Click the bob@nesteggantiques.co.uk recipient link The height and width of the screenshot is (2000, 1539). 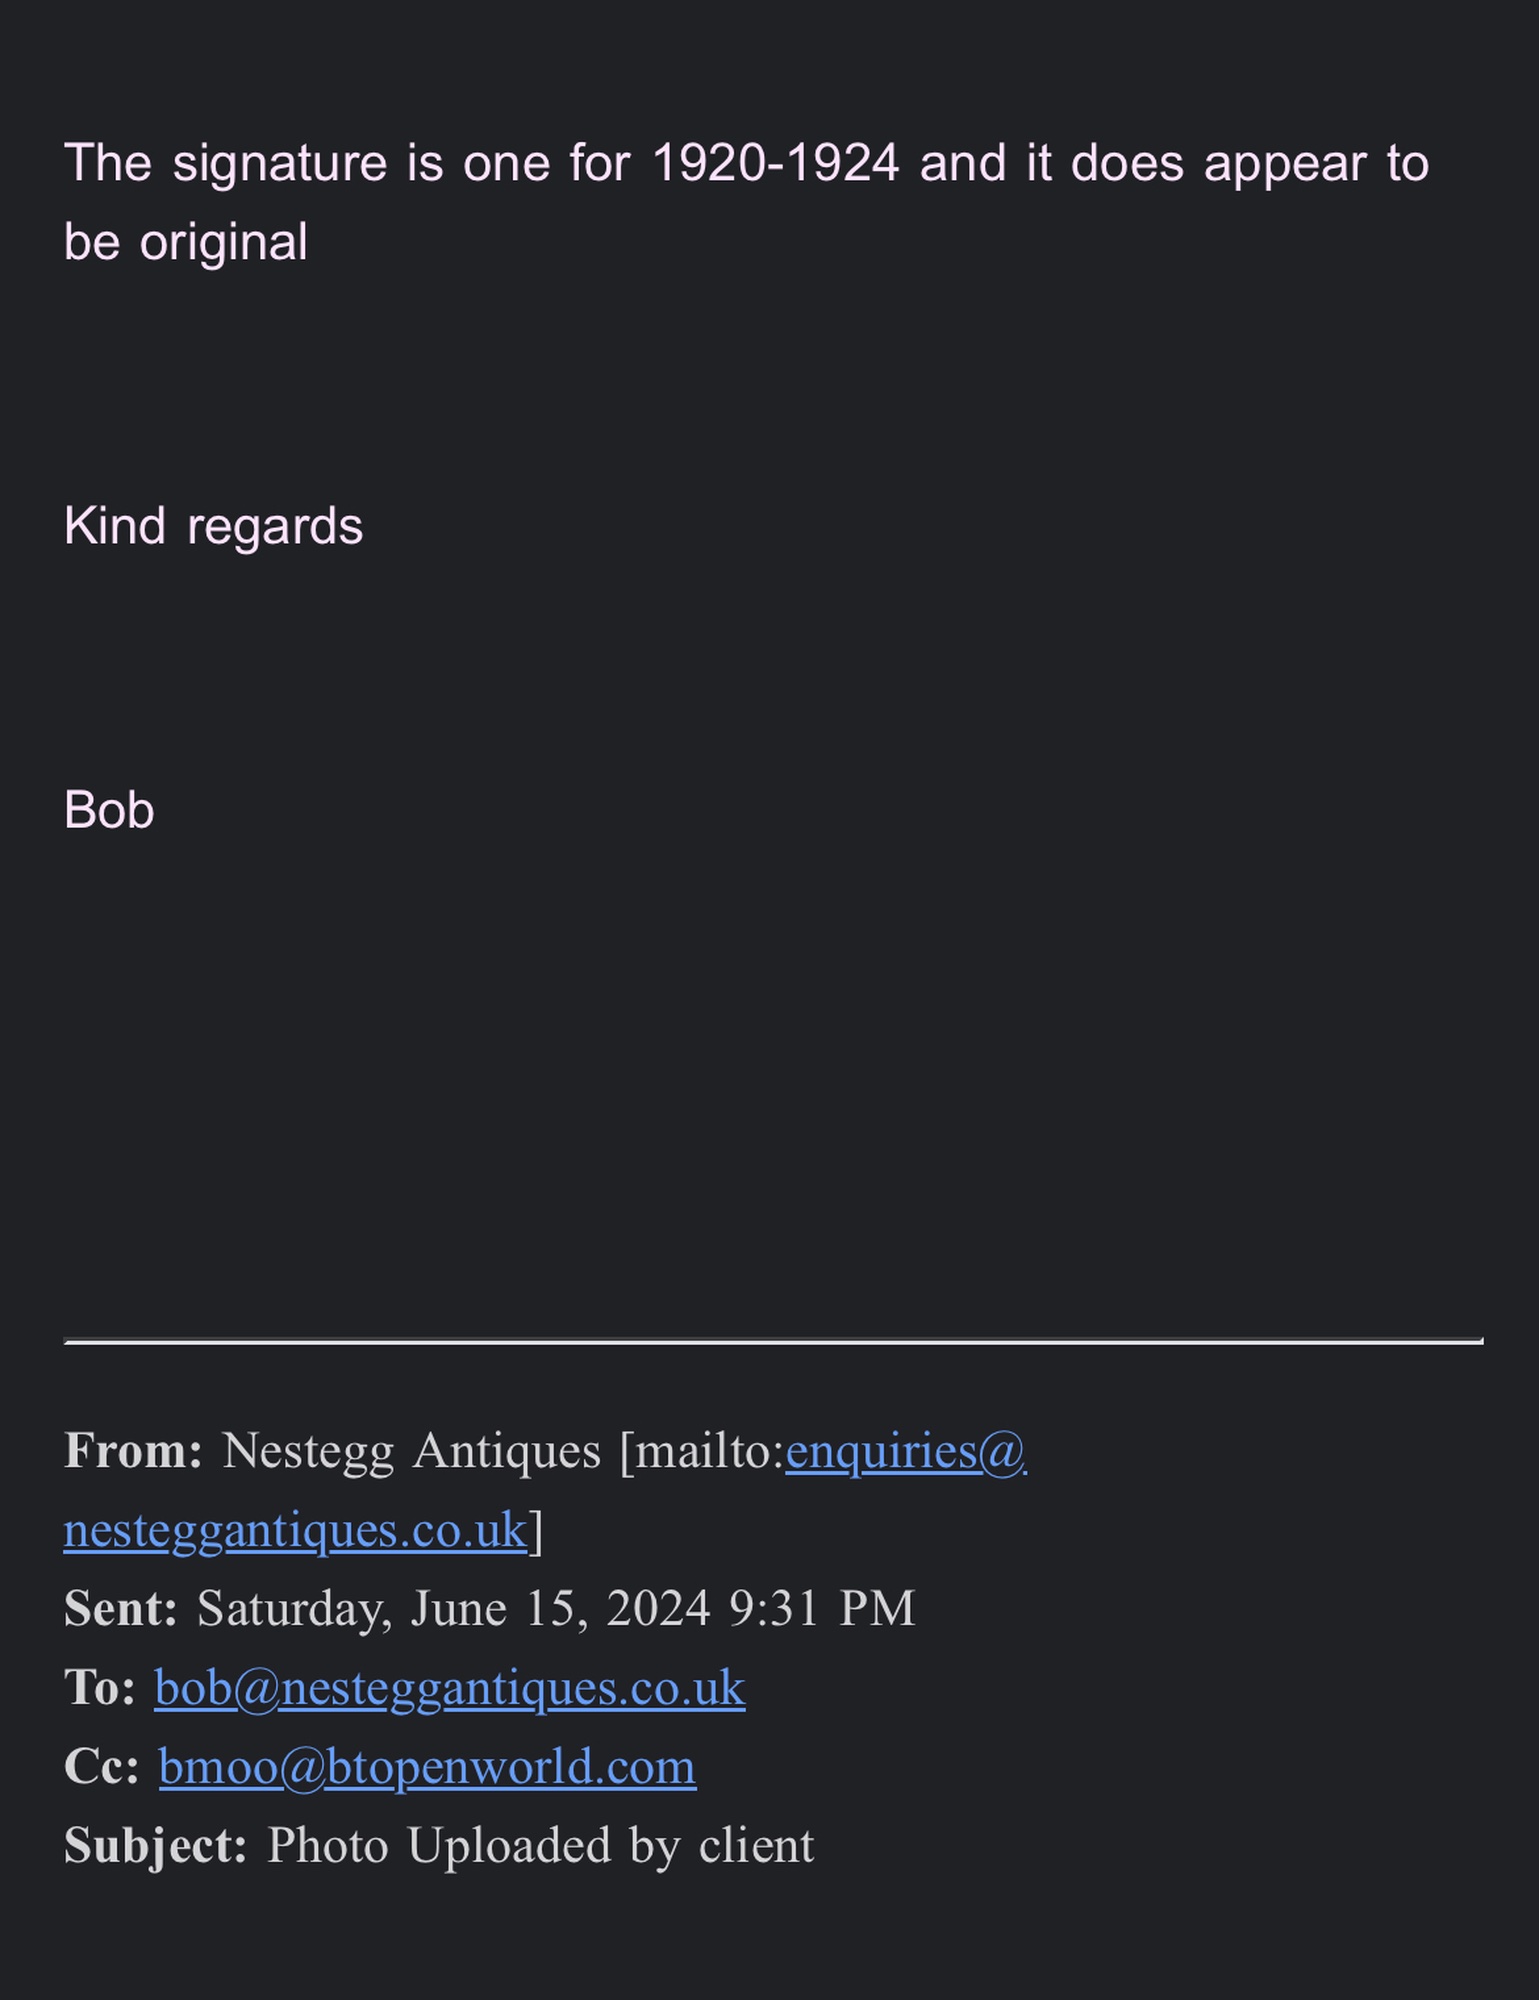coord(449,1688)
